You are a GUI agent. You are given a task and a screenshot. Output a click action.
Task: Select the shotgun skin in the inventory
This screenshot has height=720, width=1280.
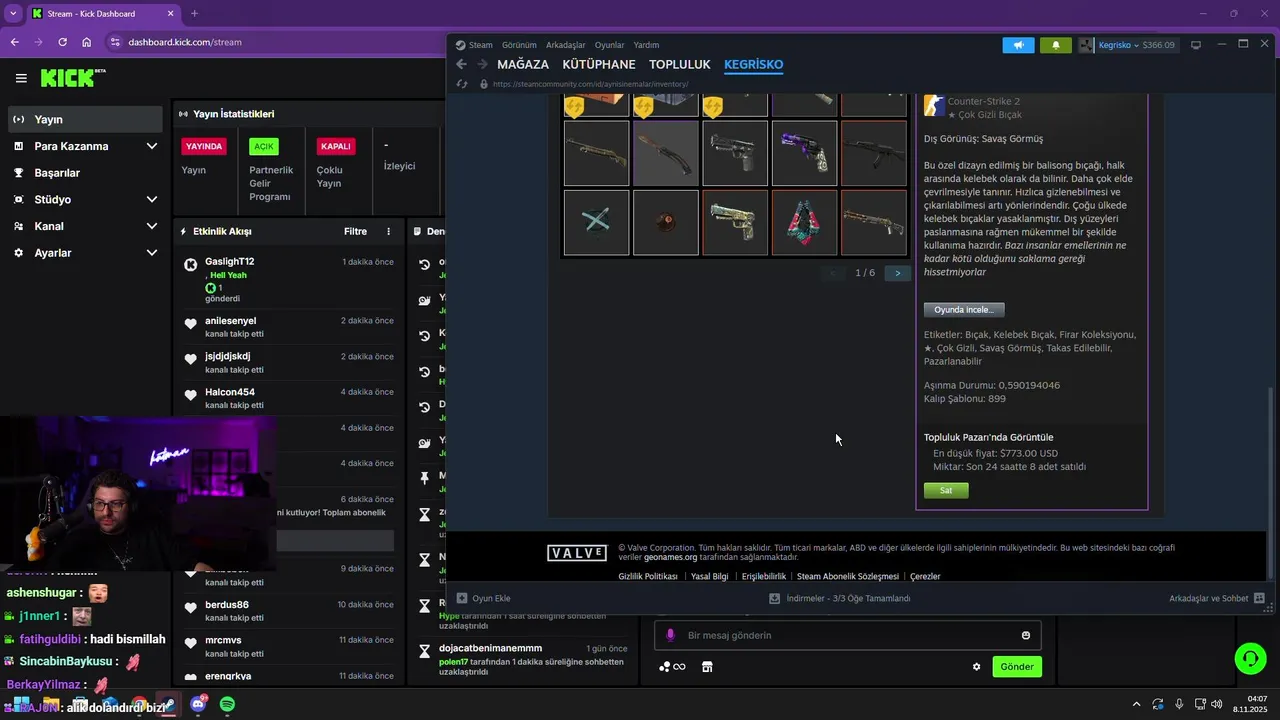[596, 153]
